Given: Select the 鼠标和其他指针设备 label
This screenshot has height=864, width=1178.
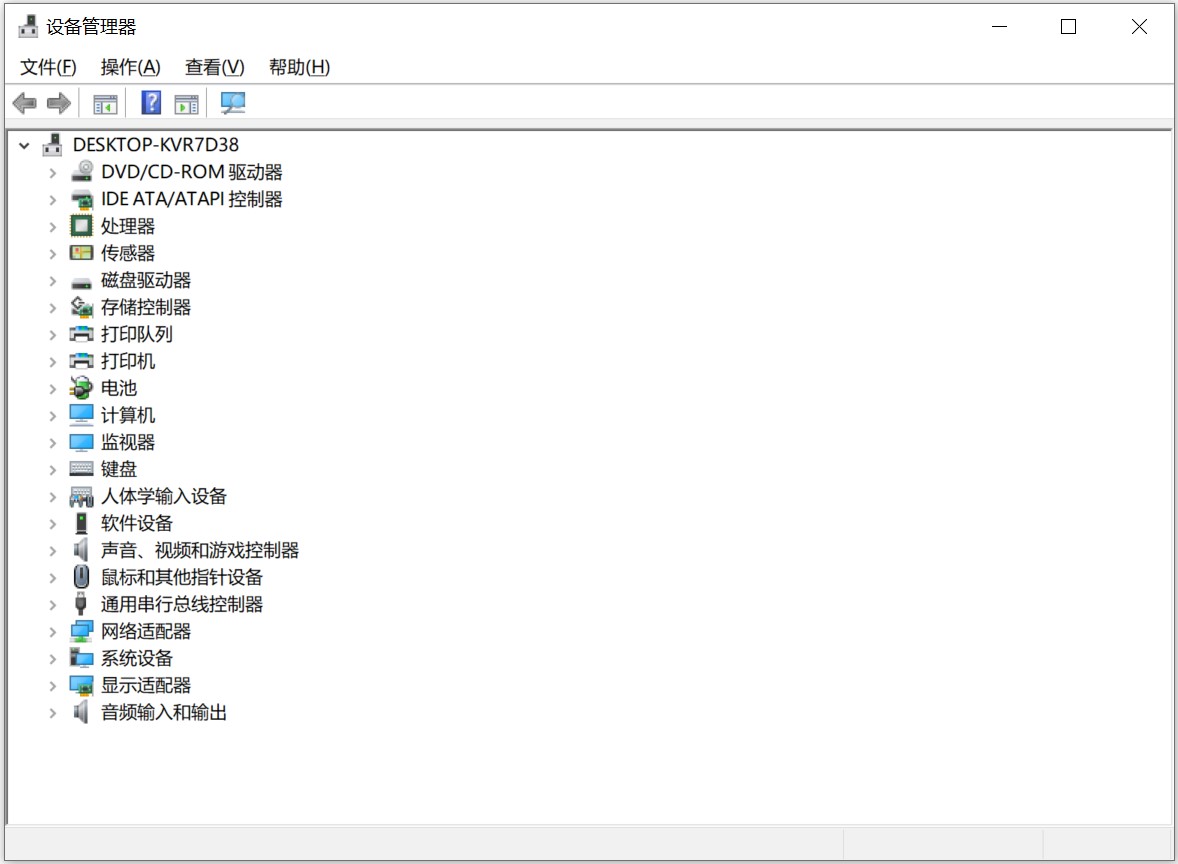Looking at the screenshot, I should 182,578.
